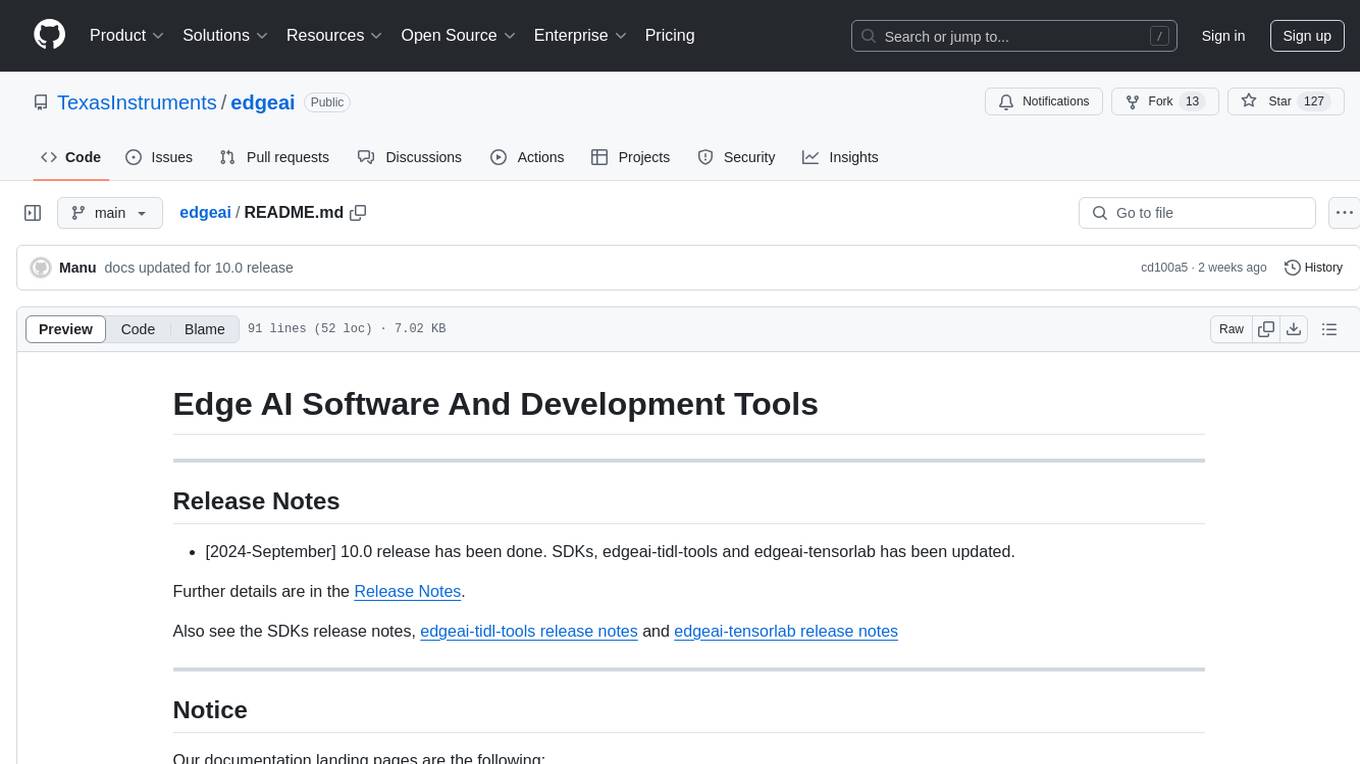Image resolution: width=1360 pixels, height=764 pixels.
Task: Open the GitHub home logo
Action: click(49, 35)
